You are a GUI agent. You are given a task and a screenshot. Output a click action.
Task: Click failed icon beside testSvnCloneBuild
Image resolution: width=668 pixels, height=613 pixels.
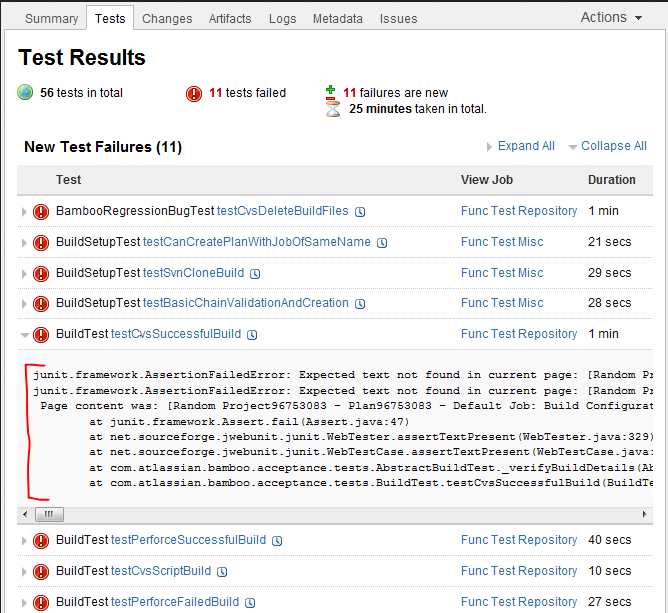pos(41,273)
